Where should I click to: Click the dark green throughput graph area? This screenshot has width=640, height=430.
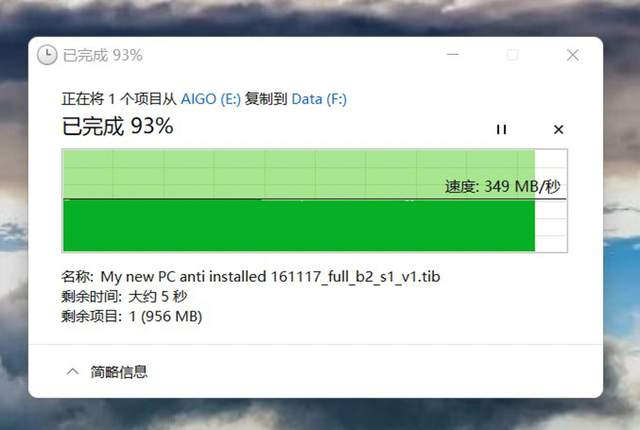coord(299,225)
